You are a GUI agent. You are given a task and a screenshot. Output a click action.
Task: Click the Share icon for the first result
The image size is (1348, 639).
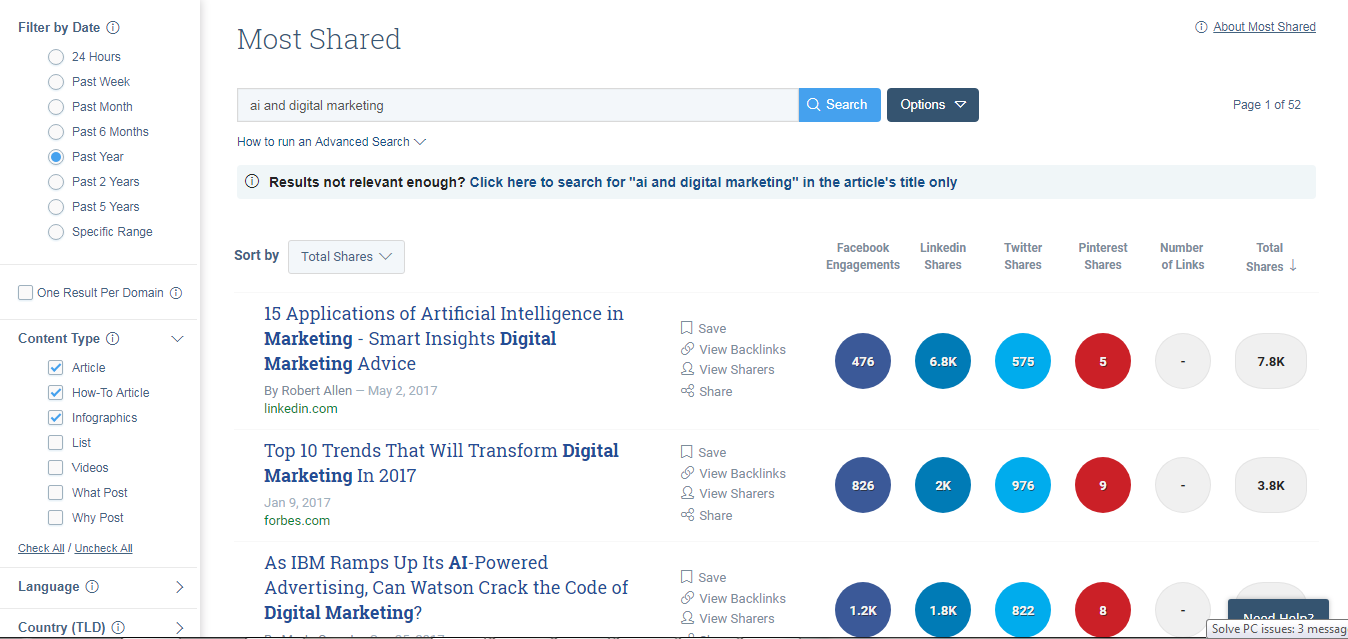point(687,391)
